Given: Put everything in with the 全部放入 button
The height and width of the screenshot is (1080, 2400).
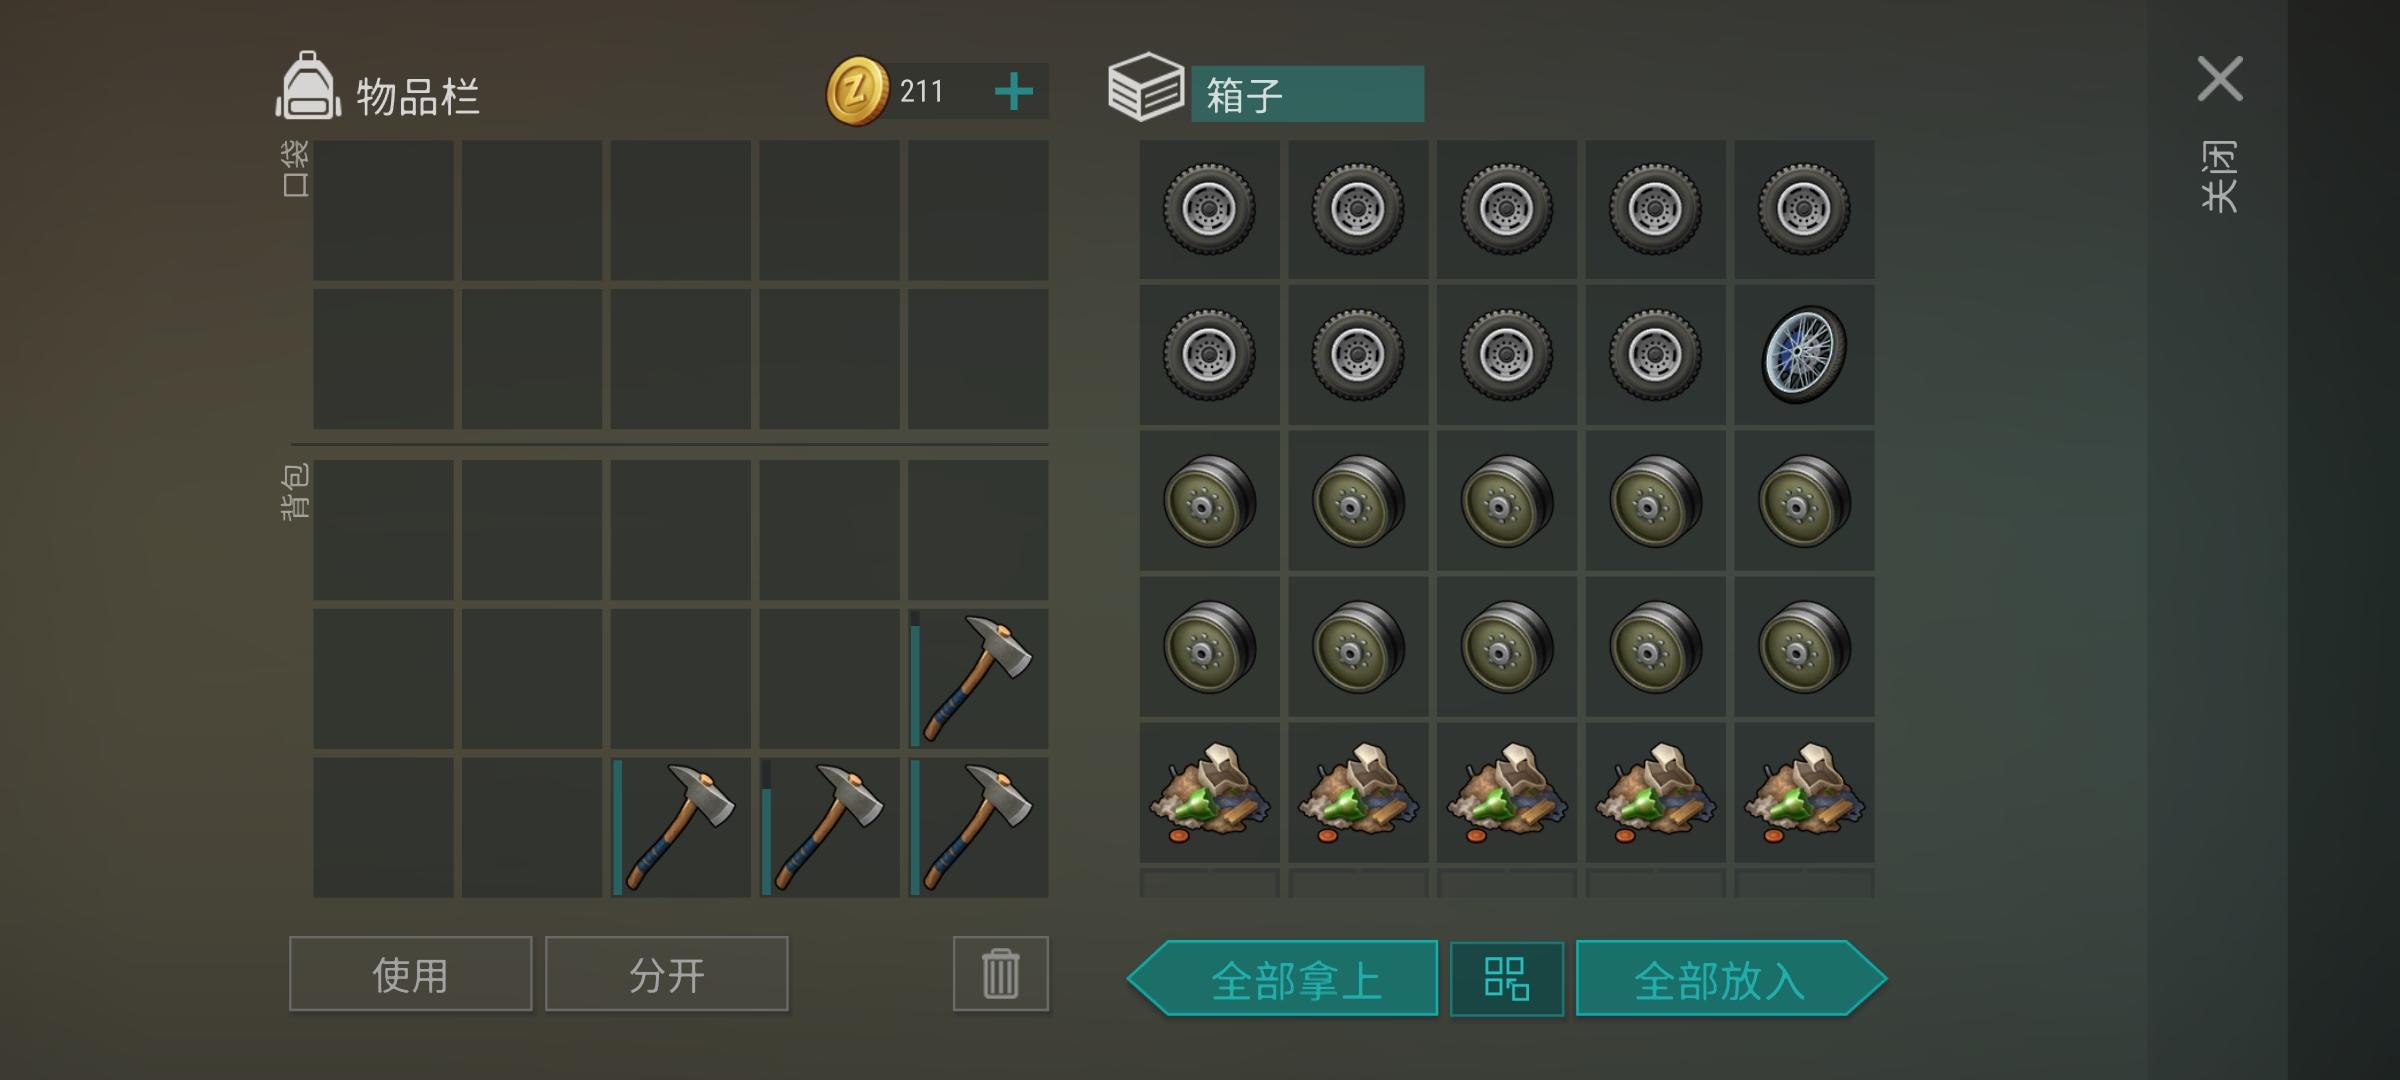Looking at the screenshot, I should 1731,978.
